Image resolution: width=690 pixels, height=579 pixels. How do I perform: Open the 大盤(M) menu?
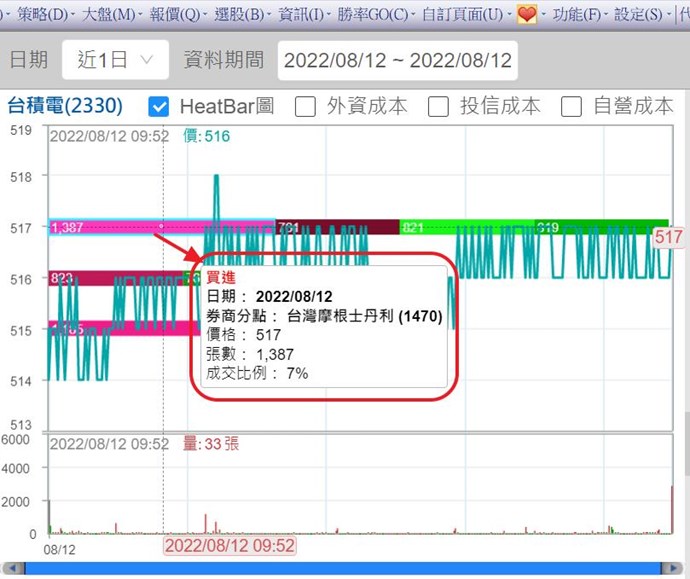pyautogui.click(x=109, y=14)
